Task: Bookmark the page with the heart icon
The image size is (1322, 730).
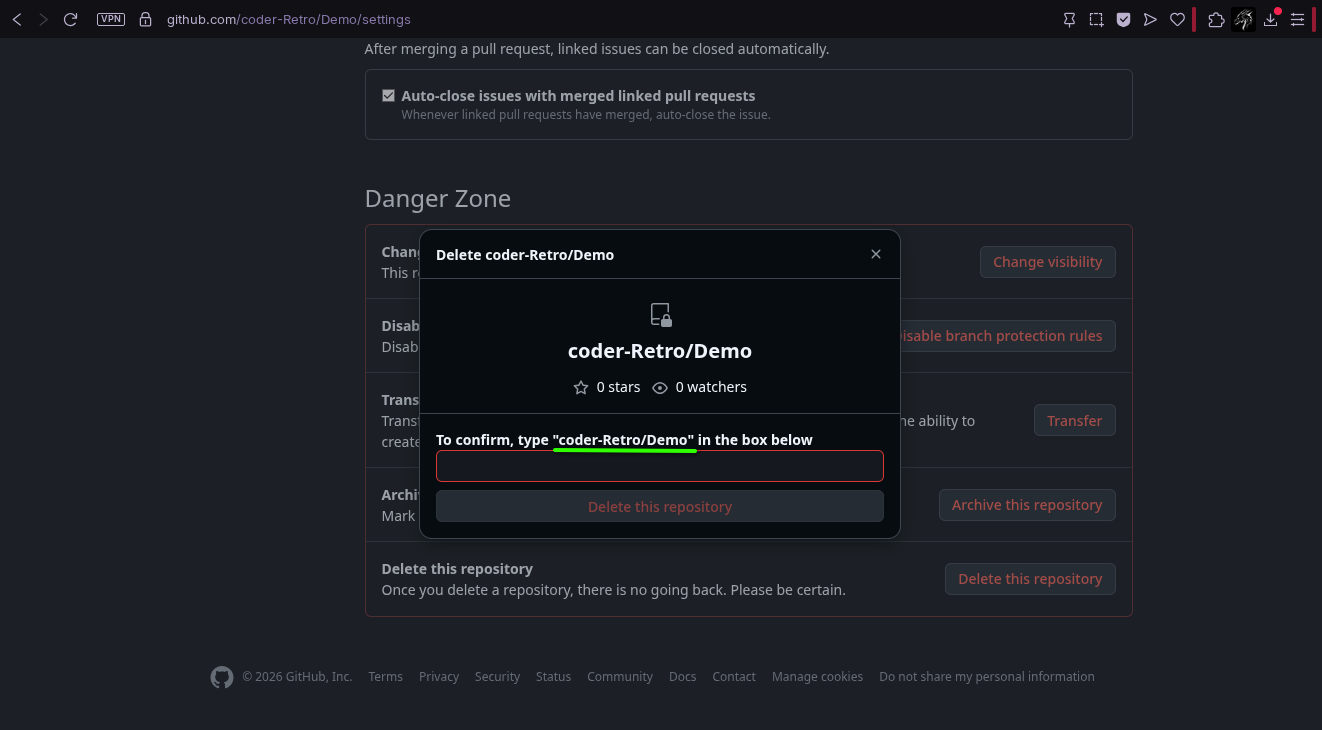Action: click(x=1178, y=19)
